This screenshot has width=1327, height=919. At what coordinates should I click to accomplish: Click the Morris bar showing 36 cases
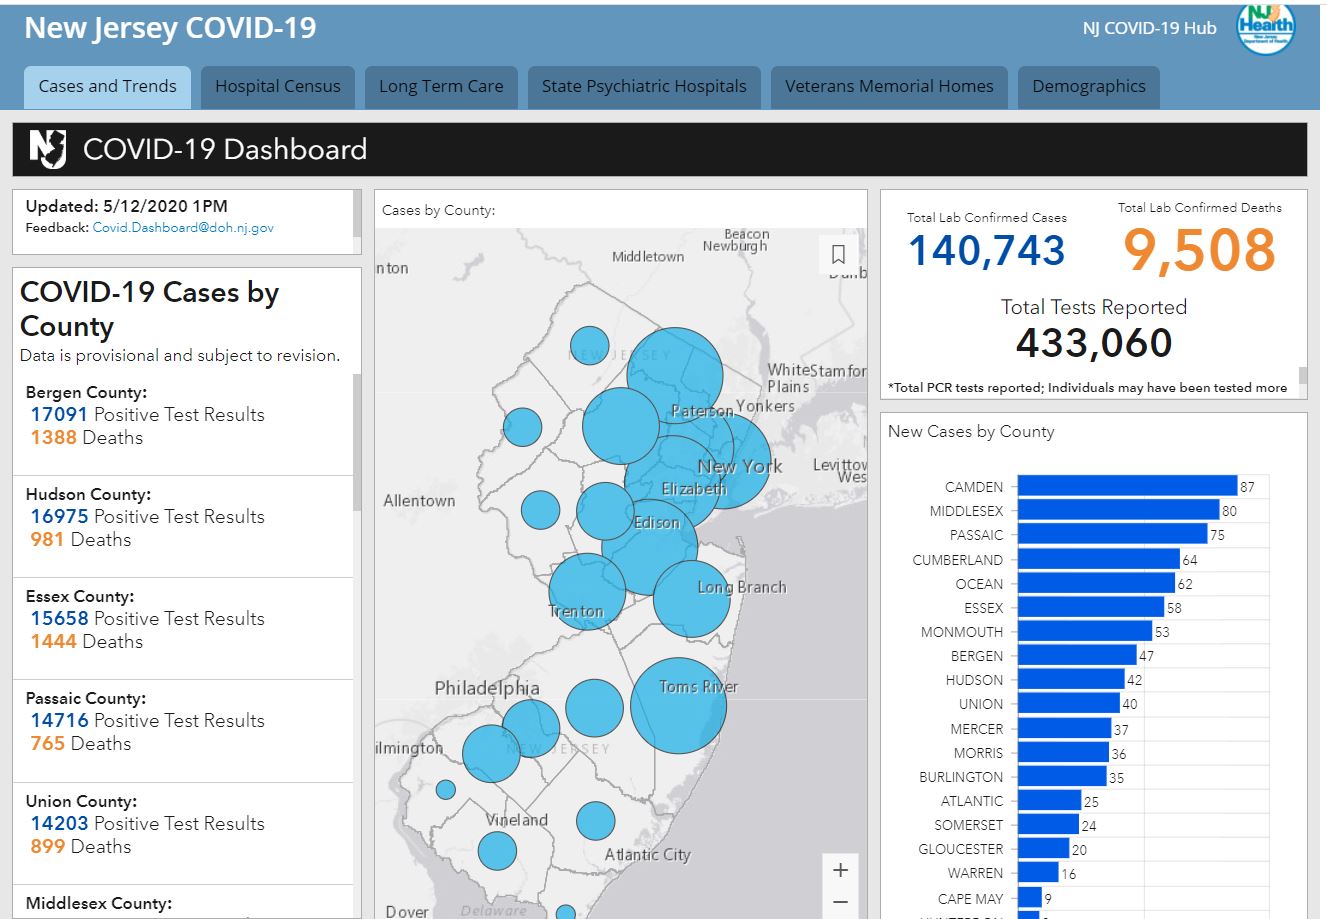pyautogui.click(x=1064, y=752)
